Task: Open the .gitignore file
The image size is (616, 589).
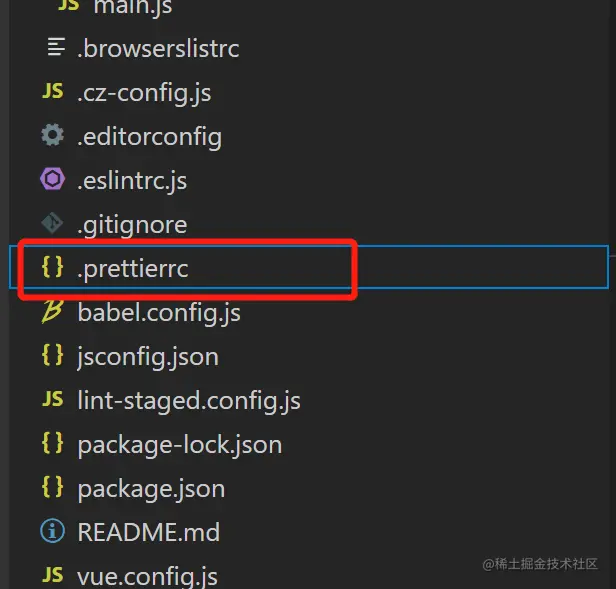Action: click(x=132, y=225)
